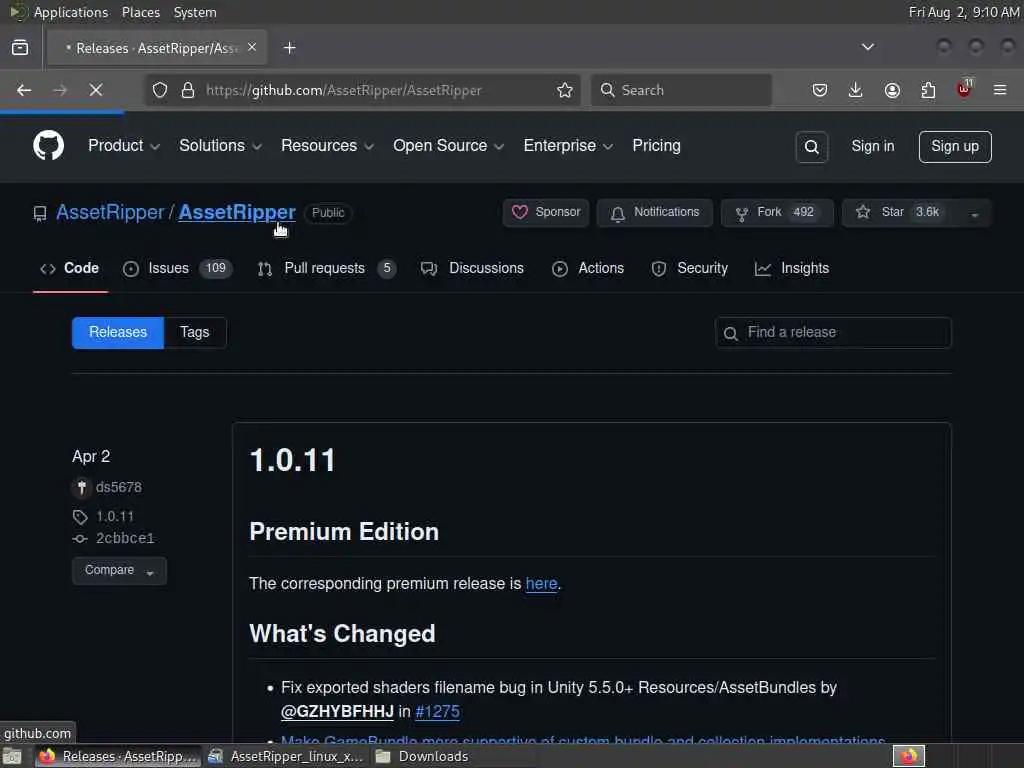The width and height of the screenshot is (1024, 768).
Task: Open pull request #1275 link
Action: 438,711
